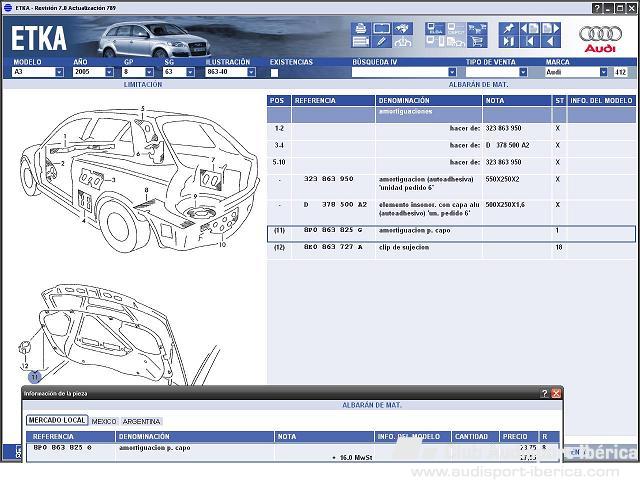This screenshot has height=480, width=640.
Task: Toggle the Existencias checkbox
Action: [x=274, y=73]
